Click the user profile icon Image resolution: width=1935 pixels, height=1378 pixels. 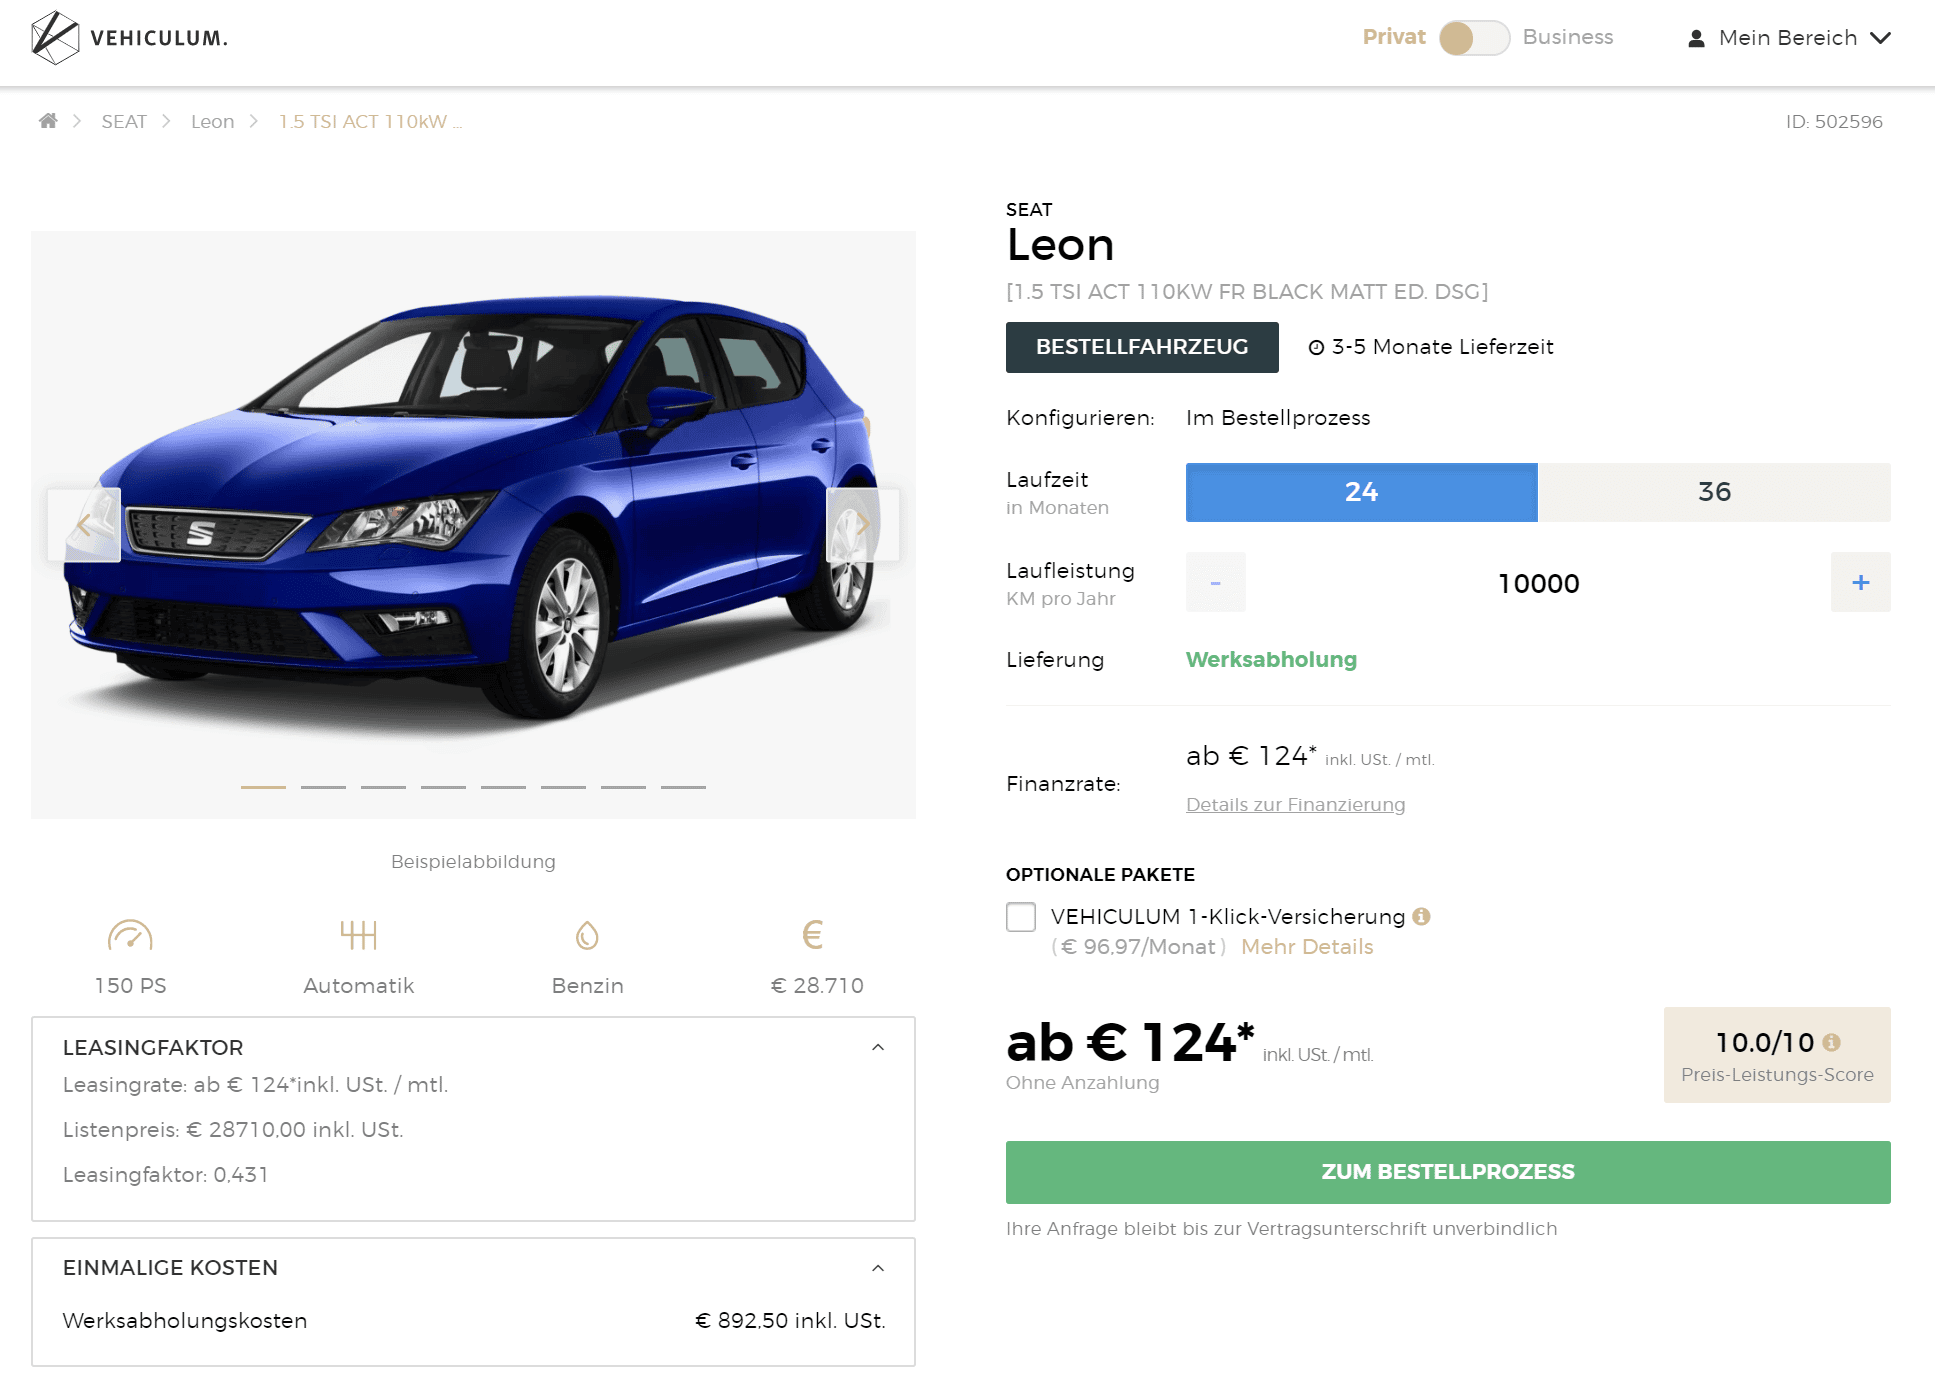[1696, 38]
